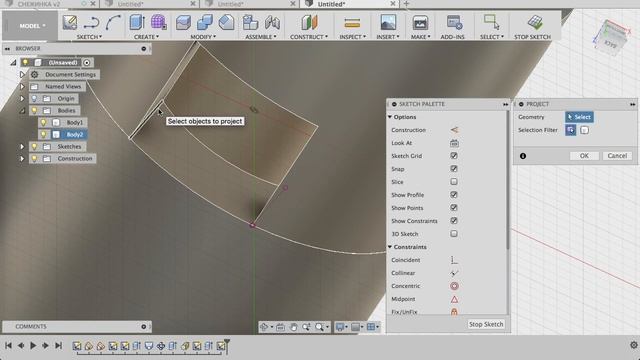Click the Select button for Geometry
This screenshot has width=640, height=360.
click(x=579, y=117)
